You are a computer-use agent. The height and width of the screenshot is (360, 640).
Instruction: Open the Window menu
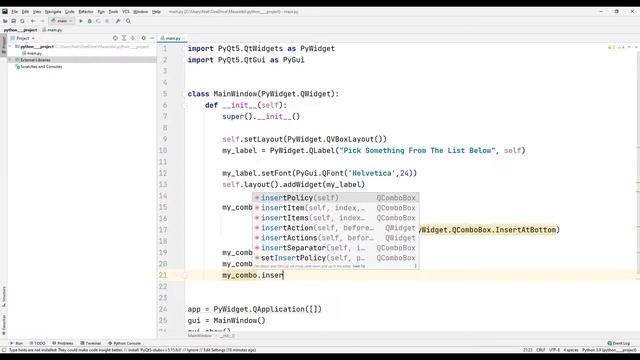click(x=140, y=12)
